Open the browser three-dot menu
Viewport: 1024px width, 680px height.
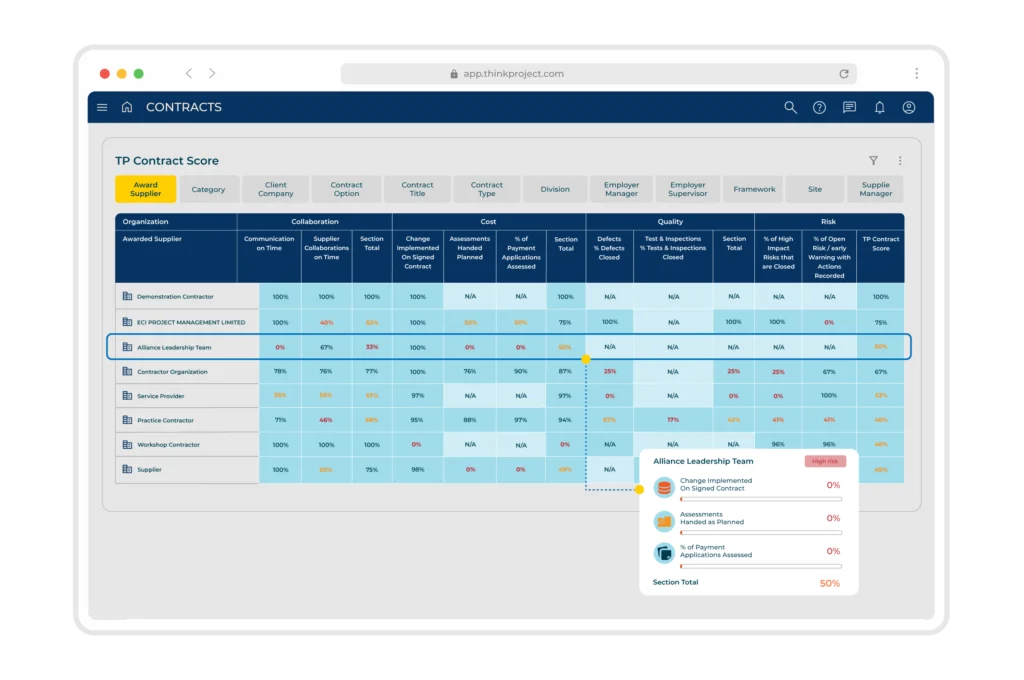tap(916, 73)
